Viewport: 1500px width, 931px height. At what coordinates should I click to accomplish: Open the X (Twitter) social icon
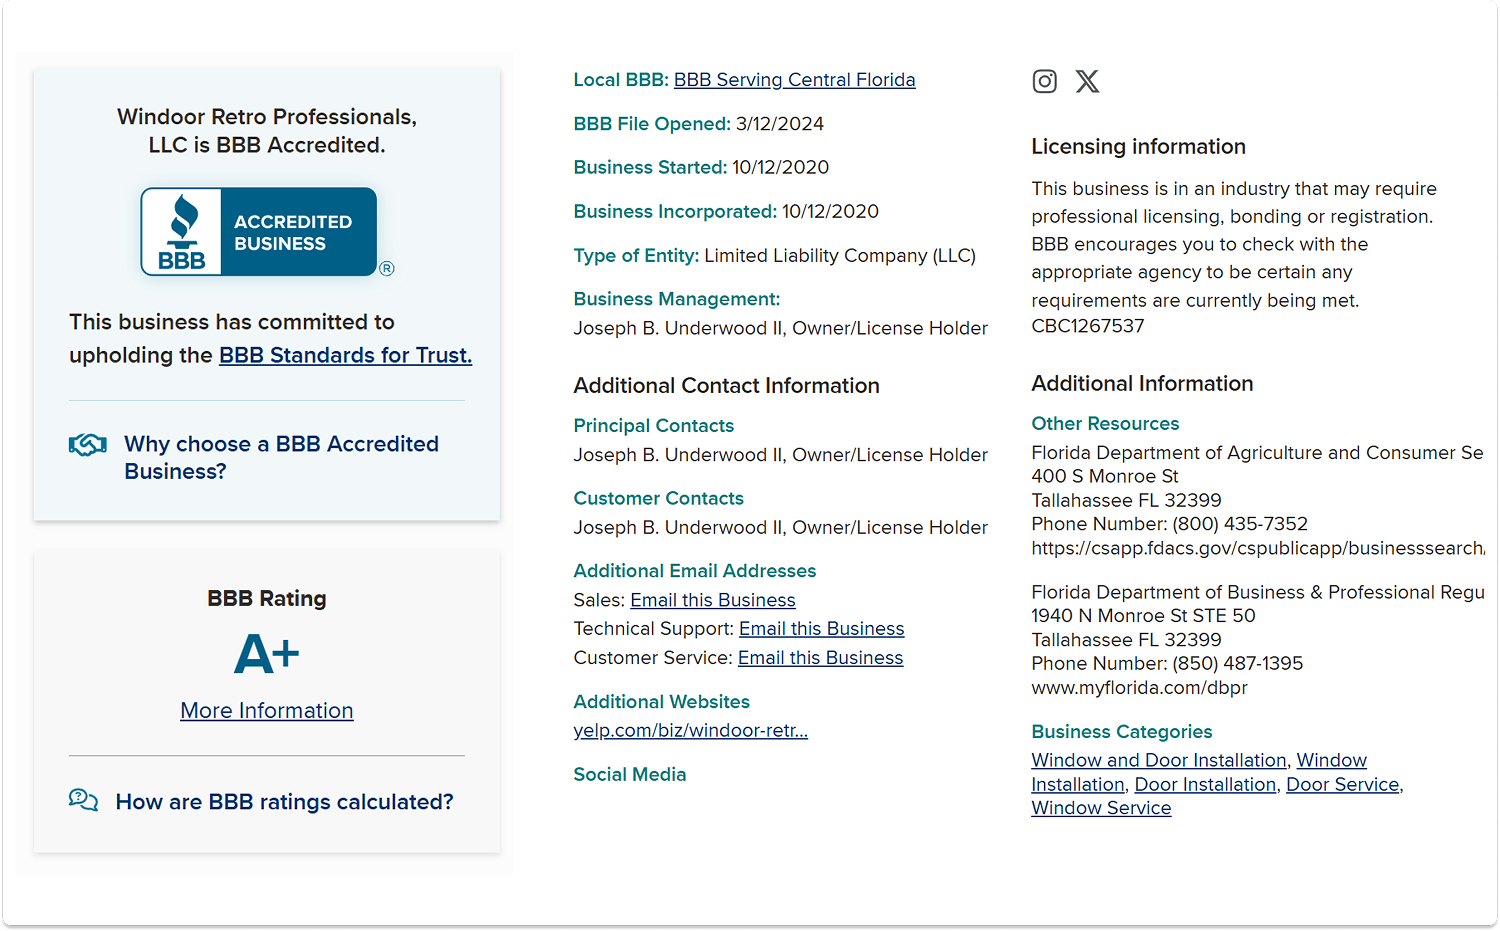(x=1087, y=81)
